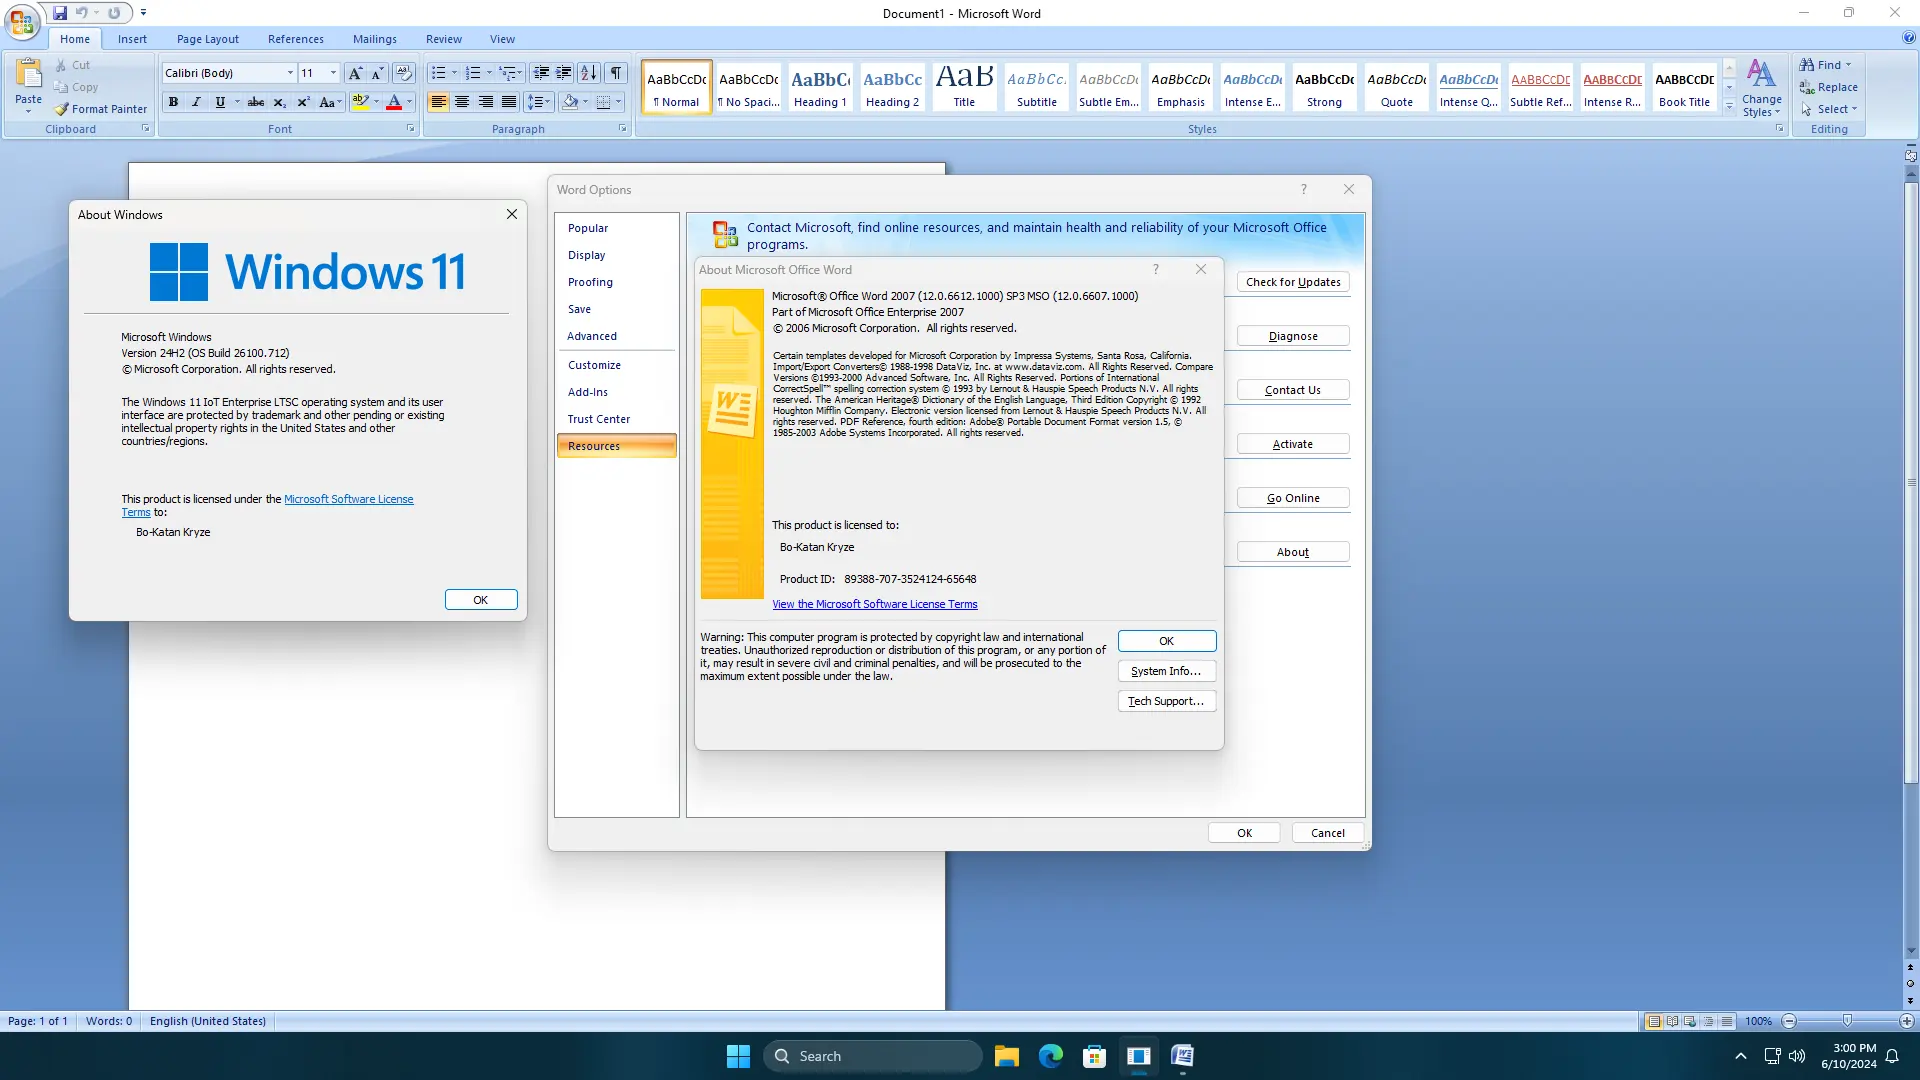This screenshot has height=1080, width=1920.
Task: Open the Font name dropdown
Action: click(290, 73)
